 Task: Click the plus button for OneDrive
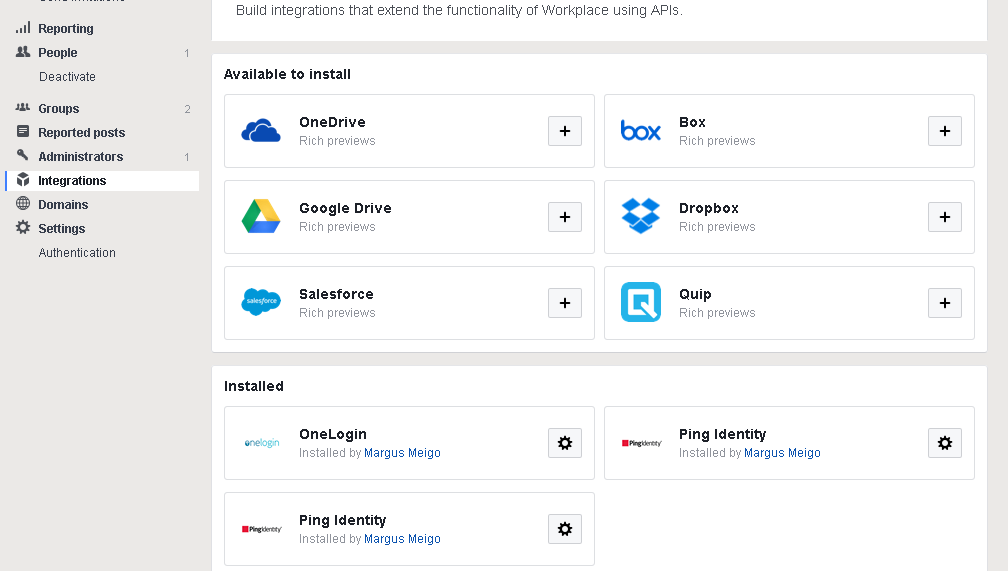[x=564, y=131]
